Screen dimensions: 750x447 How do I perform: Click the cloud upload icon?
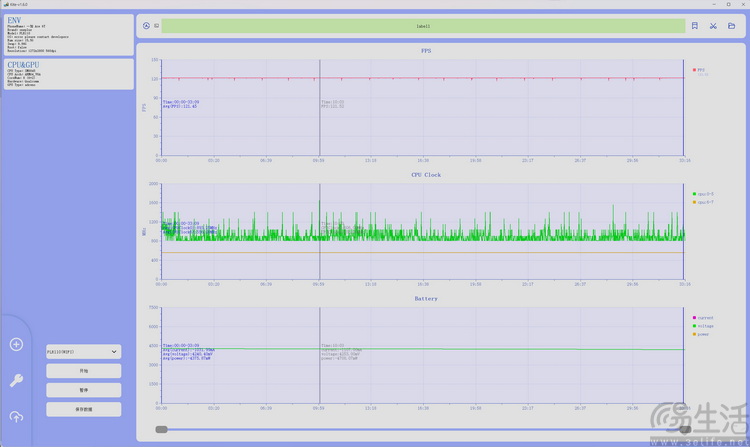[x=16, y=416]
